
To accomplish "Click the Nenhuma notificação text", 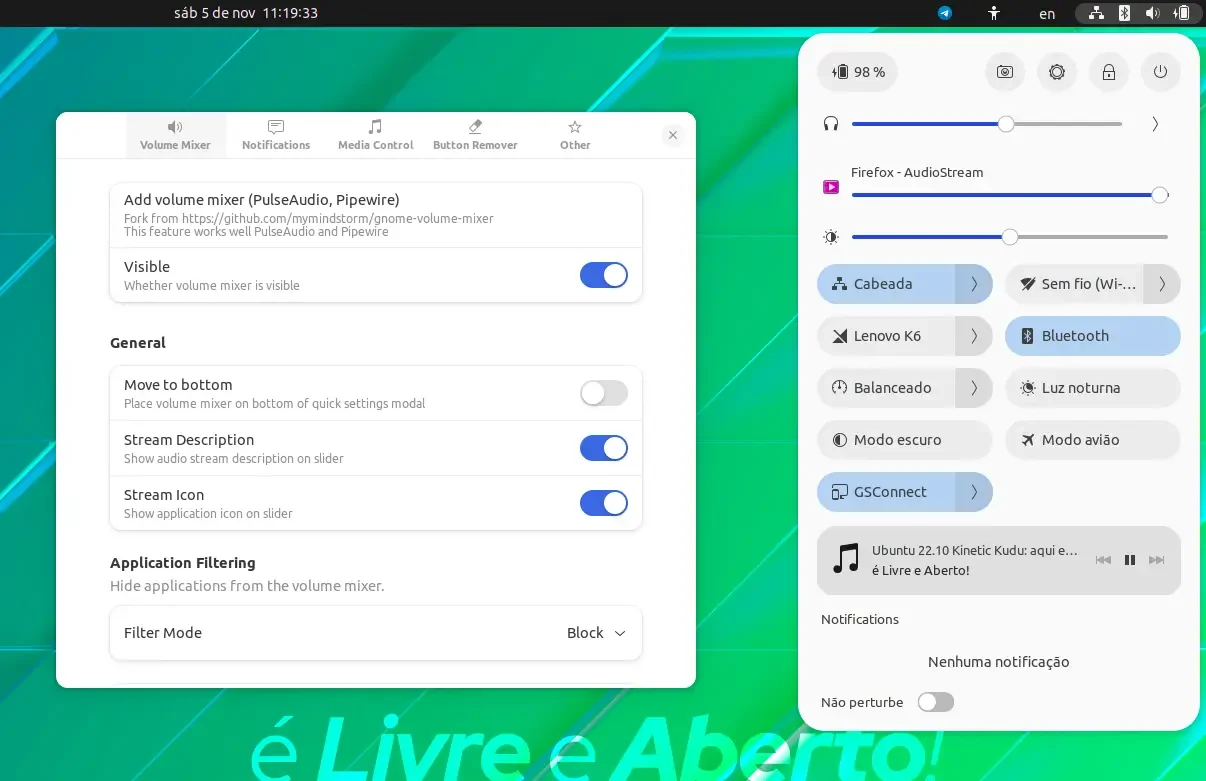I will point(998,662).
